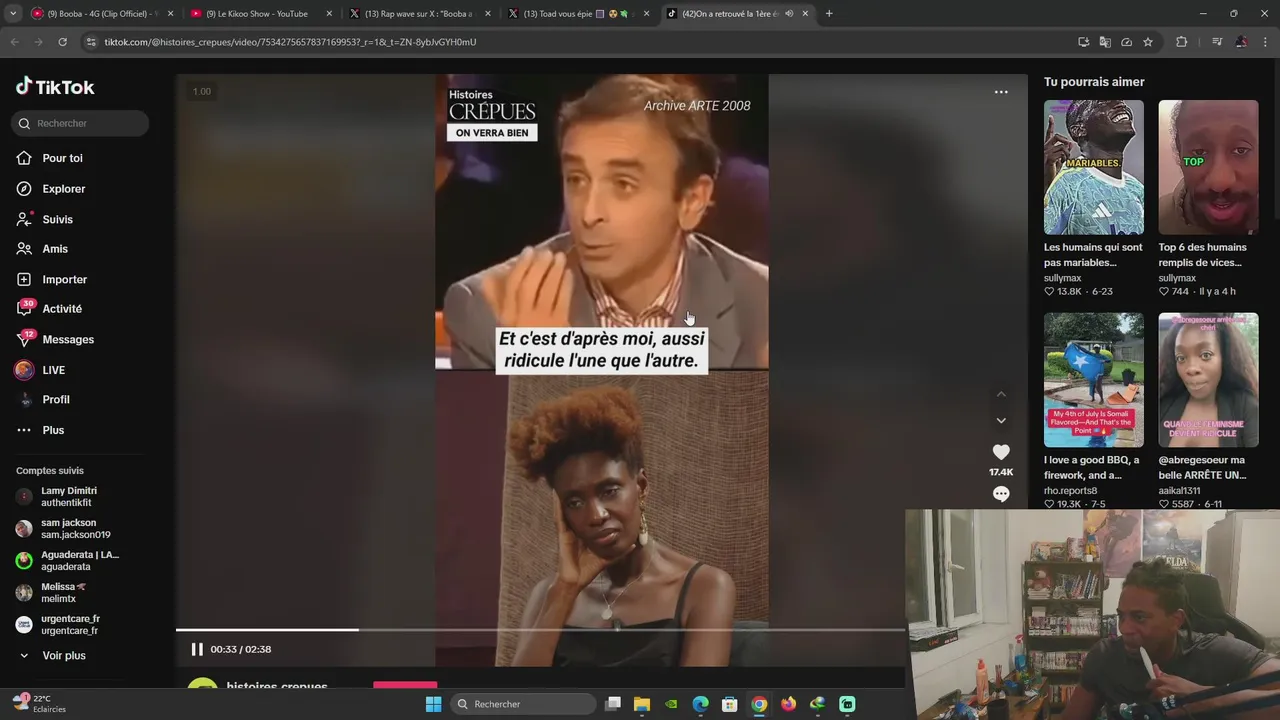Switch to Rap wave sur X tab
This screenshot has width=1280, height=720.
coord(418,14)
